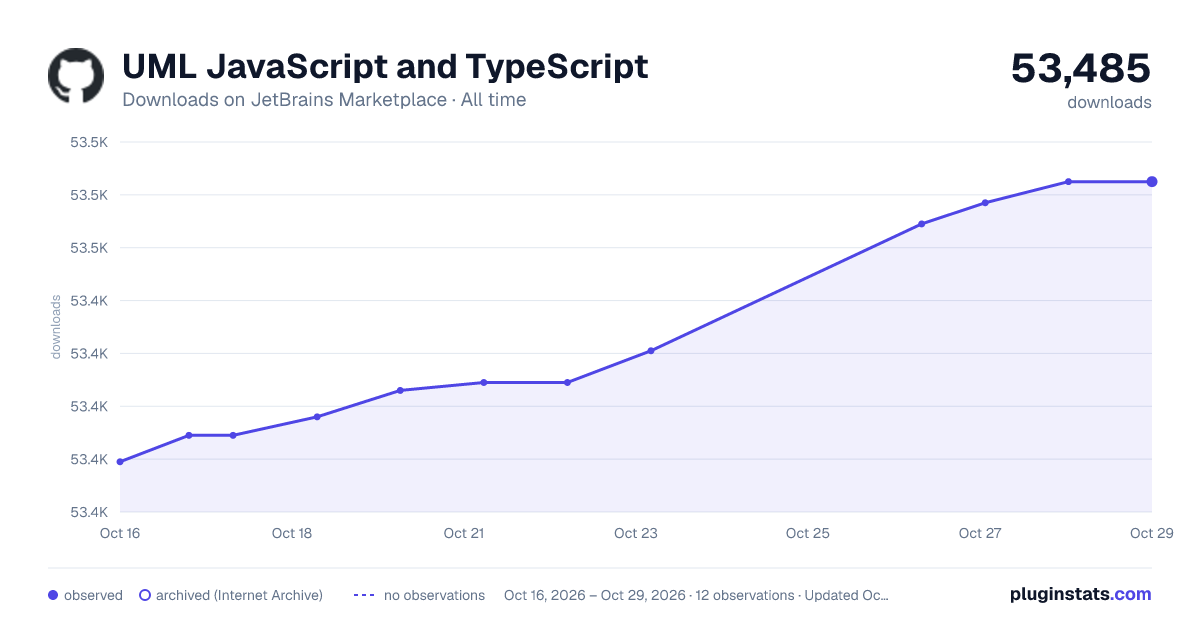The width and height of the screenshot is (1200, 630).
Task: Click the vertical 'downloads' axis label
Action: 56,327
